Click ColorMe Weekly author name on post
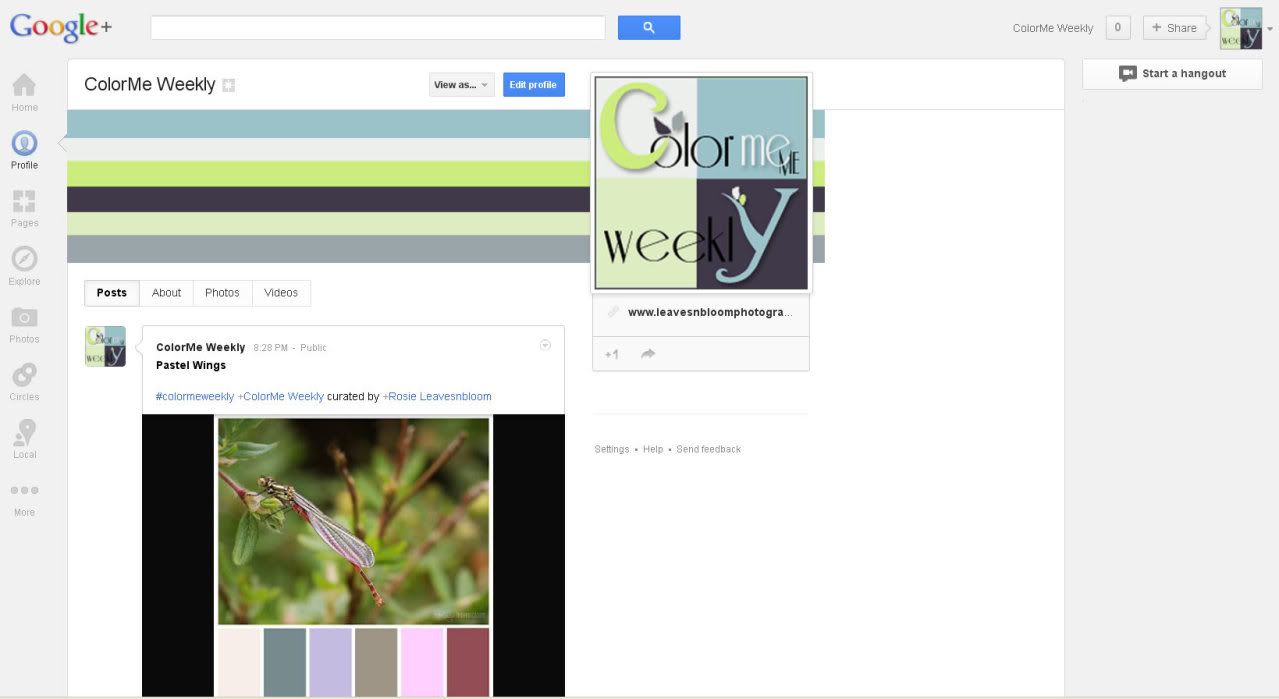This screenshot has height=699, width=1279. (x=200, y=347)
